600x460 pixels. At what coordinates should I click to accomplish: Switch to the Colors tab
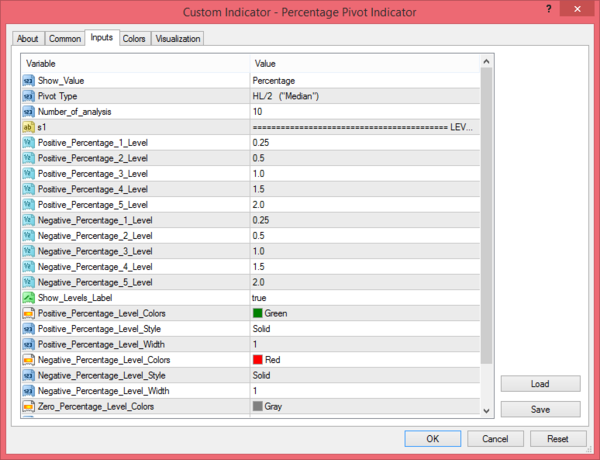point(134,39)
